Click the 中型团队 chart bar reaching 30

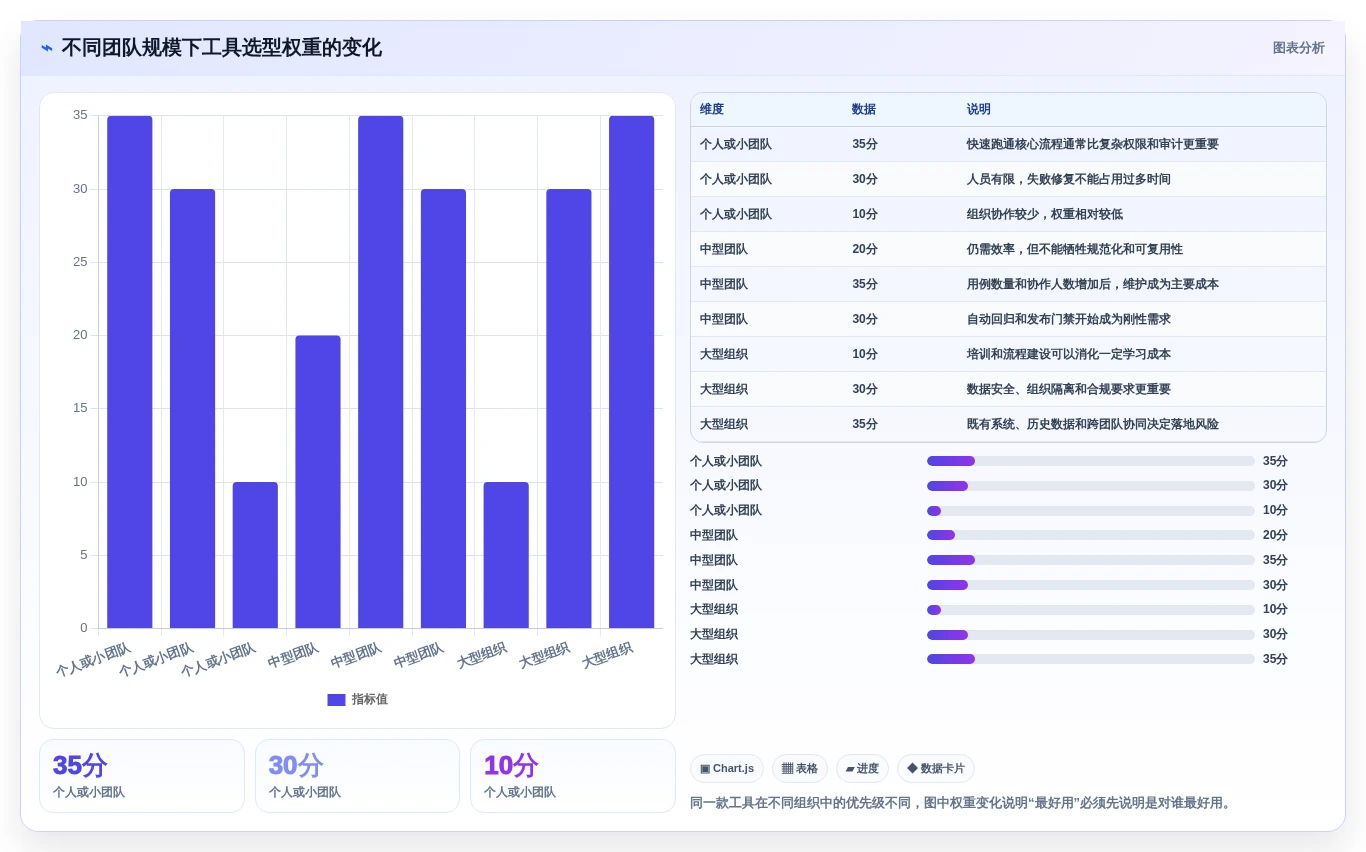click(443, 409)
